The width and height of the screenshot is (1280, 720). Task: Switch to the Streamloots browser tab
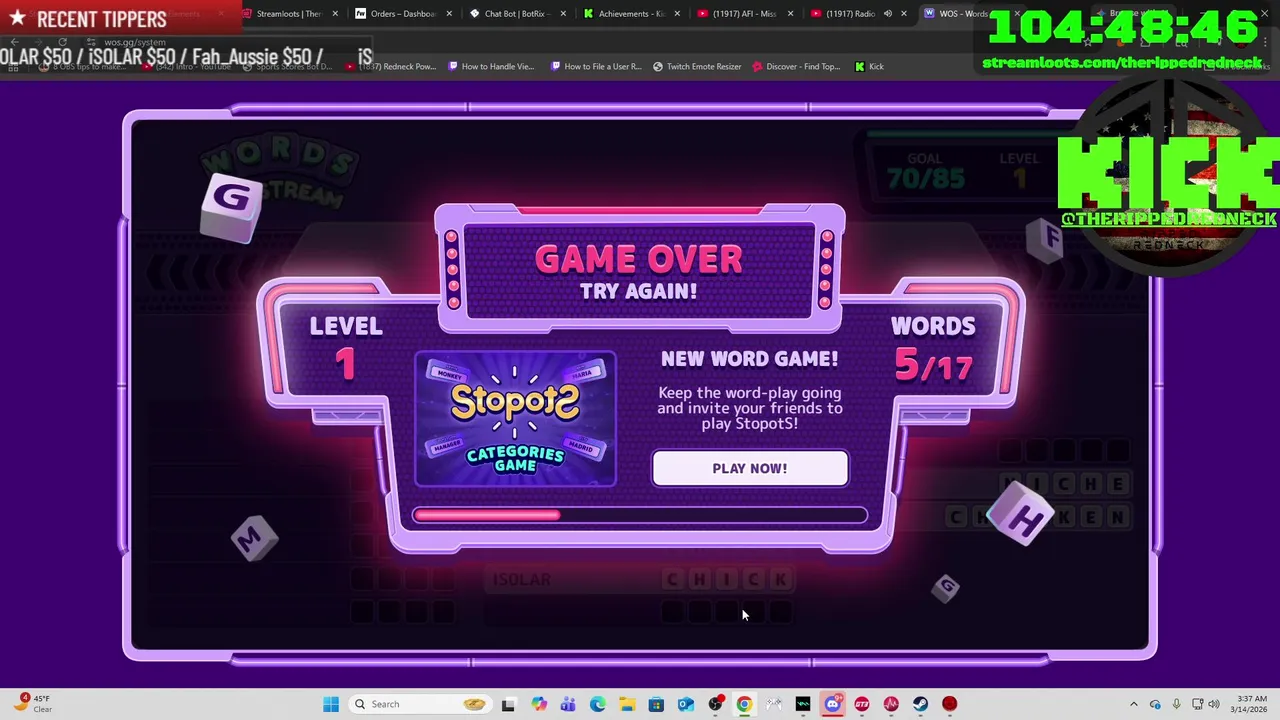click(x=288, y=14)
